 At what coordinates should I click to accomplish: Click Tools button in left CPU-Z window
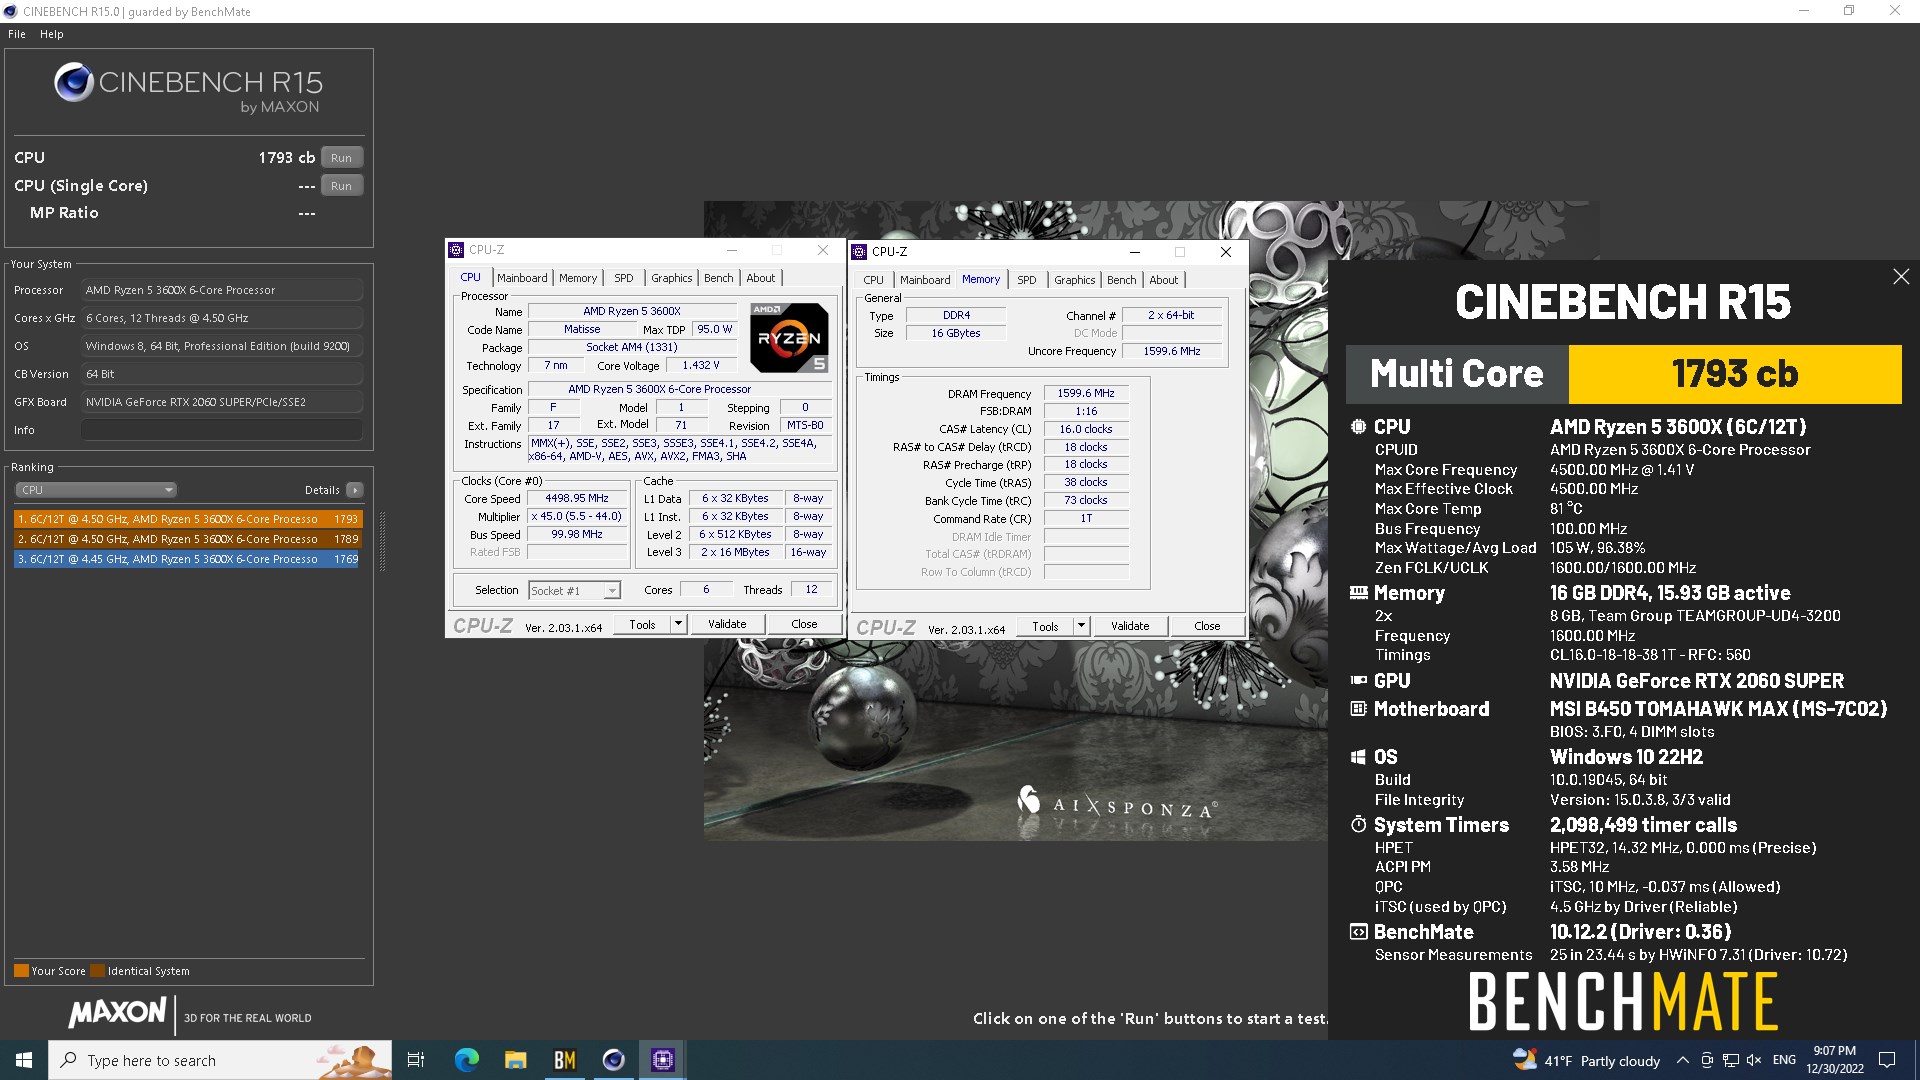642,624
